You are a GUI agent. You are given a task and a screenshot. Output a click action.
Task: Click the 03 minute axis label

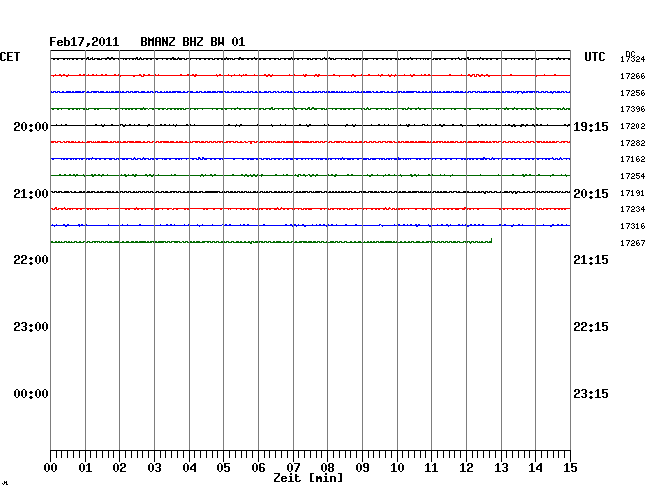[155, 468]
